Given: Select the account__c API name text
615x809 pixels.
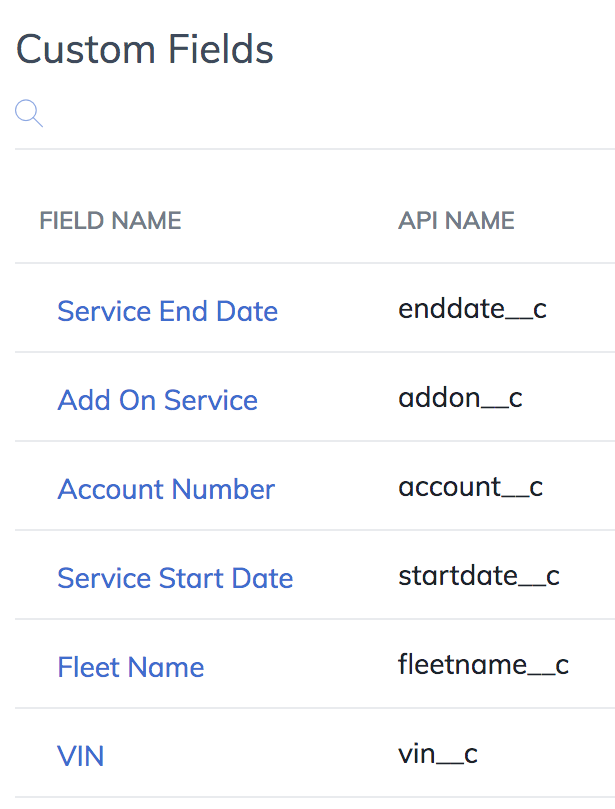Looking at the screenshot, I should click(470, 487).
